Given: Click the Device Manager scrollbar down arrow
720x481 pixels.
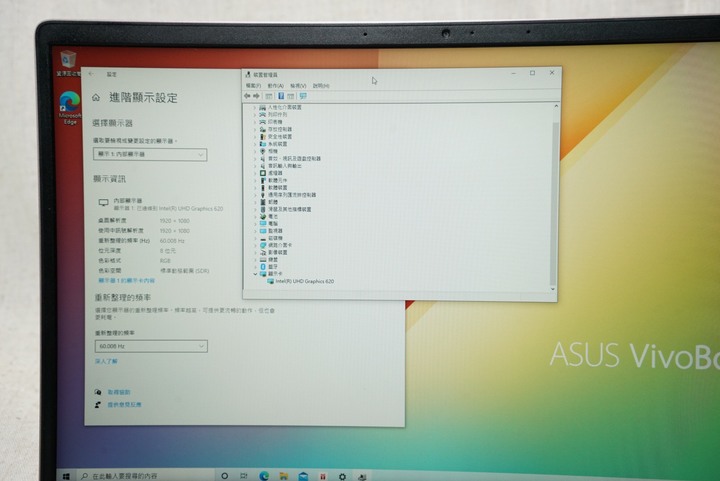Looking at the screenshot, I should (553, 289).
